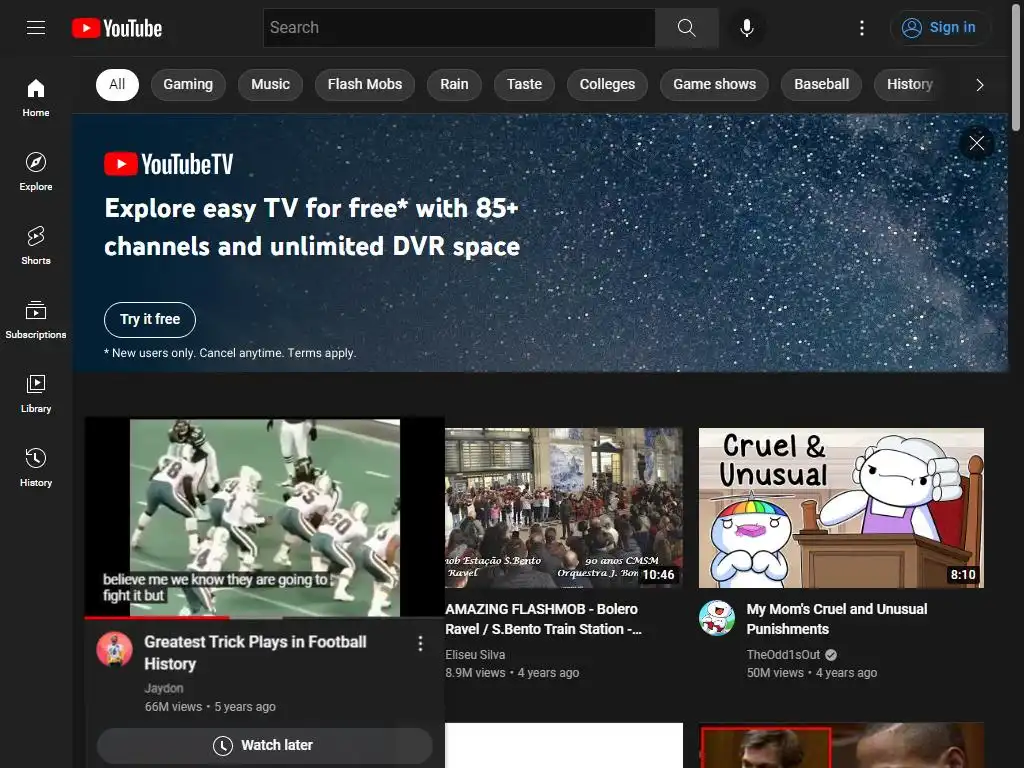Open TheOdd1sOut channel avatar
This screenshot has width=1024, height=768.
[717, 618]
